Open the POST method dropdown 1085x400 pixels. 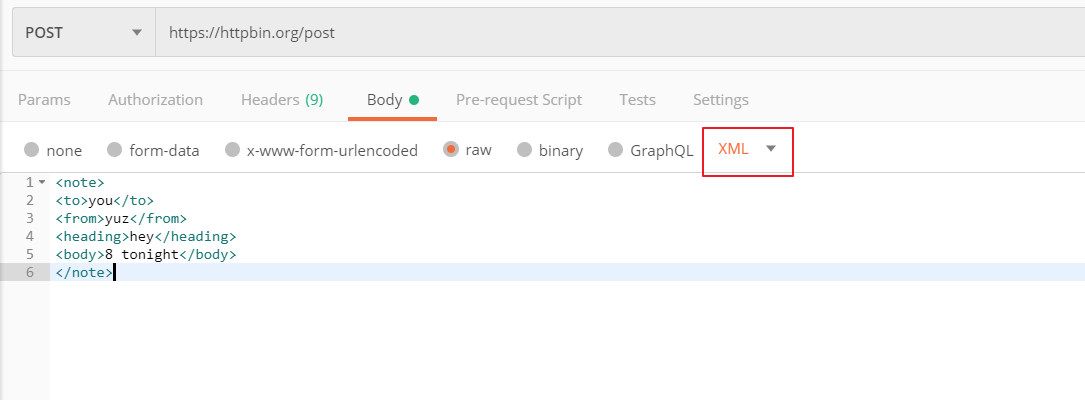point(83,32)
